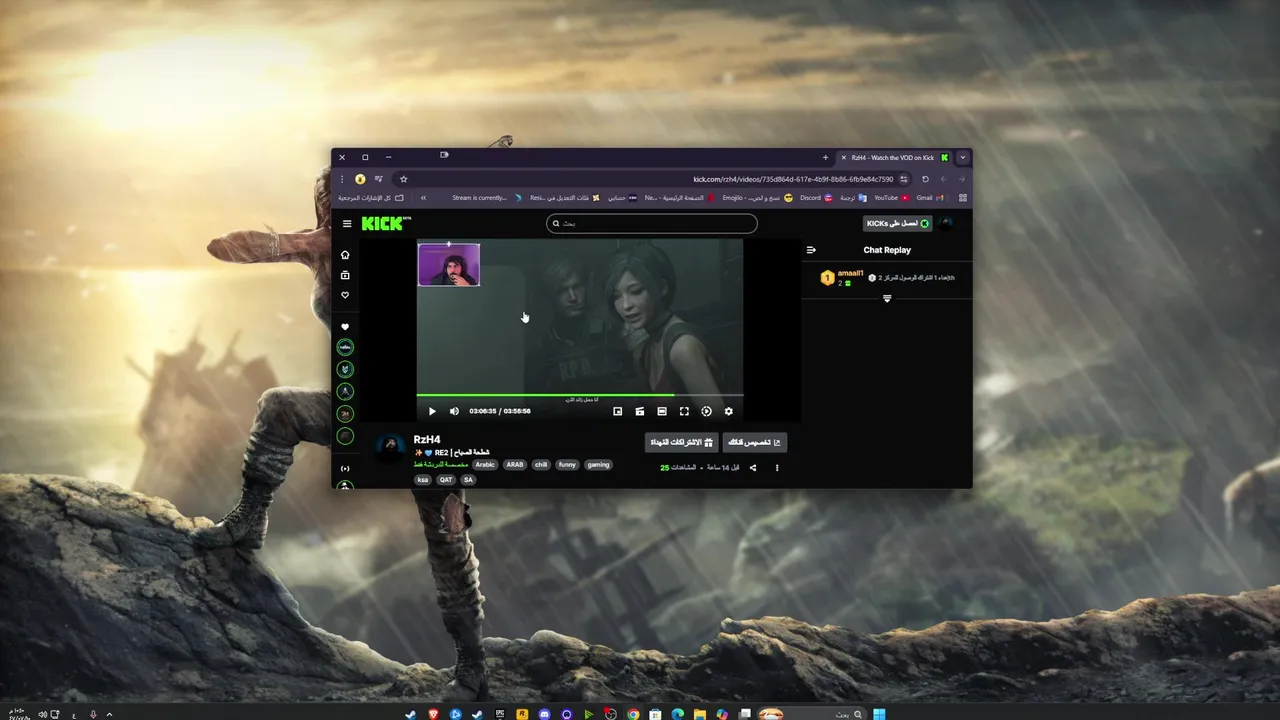Click the filled heart icon in sidebar
Screen dimensions: 1280x720
tap(345, 327)
